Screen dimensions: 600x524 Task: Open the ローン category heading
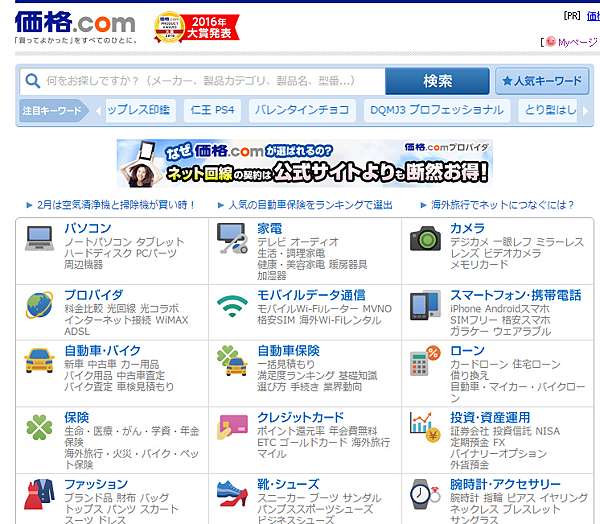click(x=467, y=351)
